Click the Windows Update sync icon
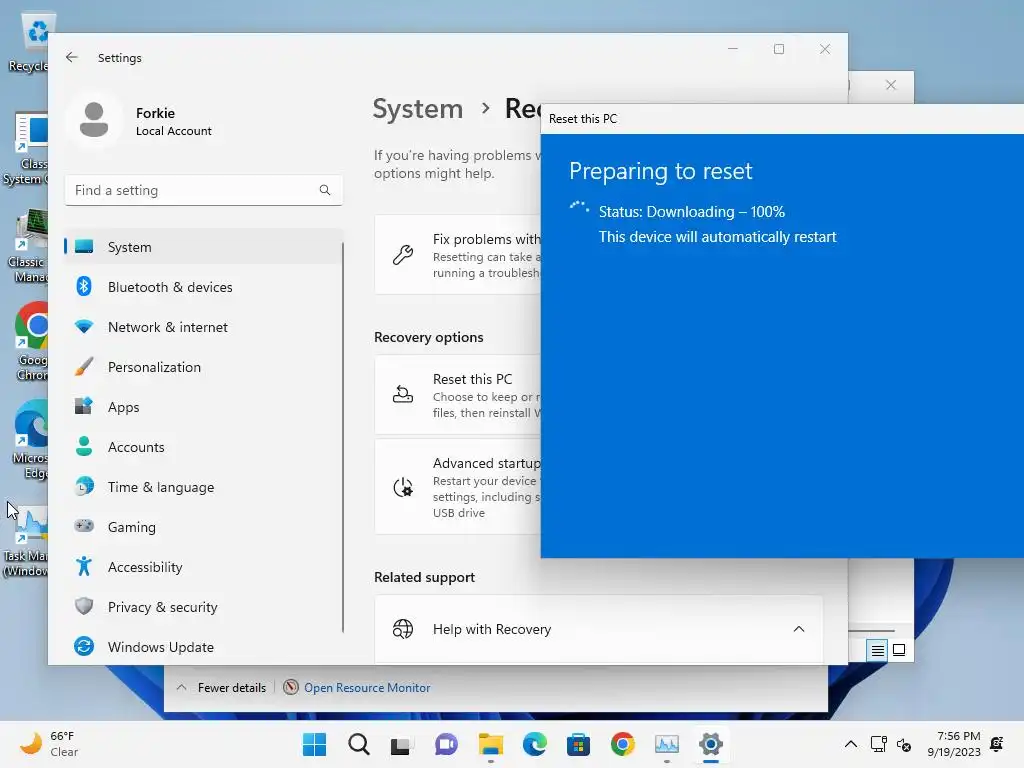The image size is (1024, 768). tap(84, 646)
